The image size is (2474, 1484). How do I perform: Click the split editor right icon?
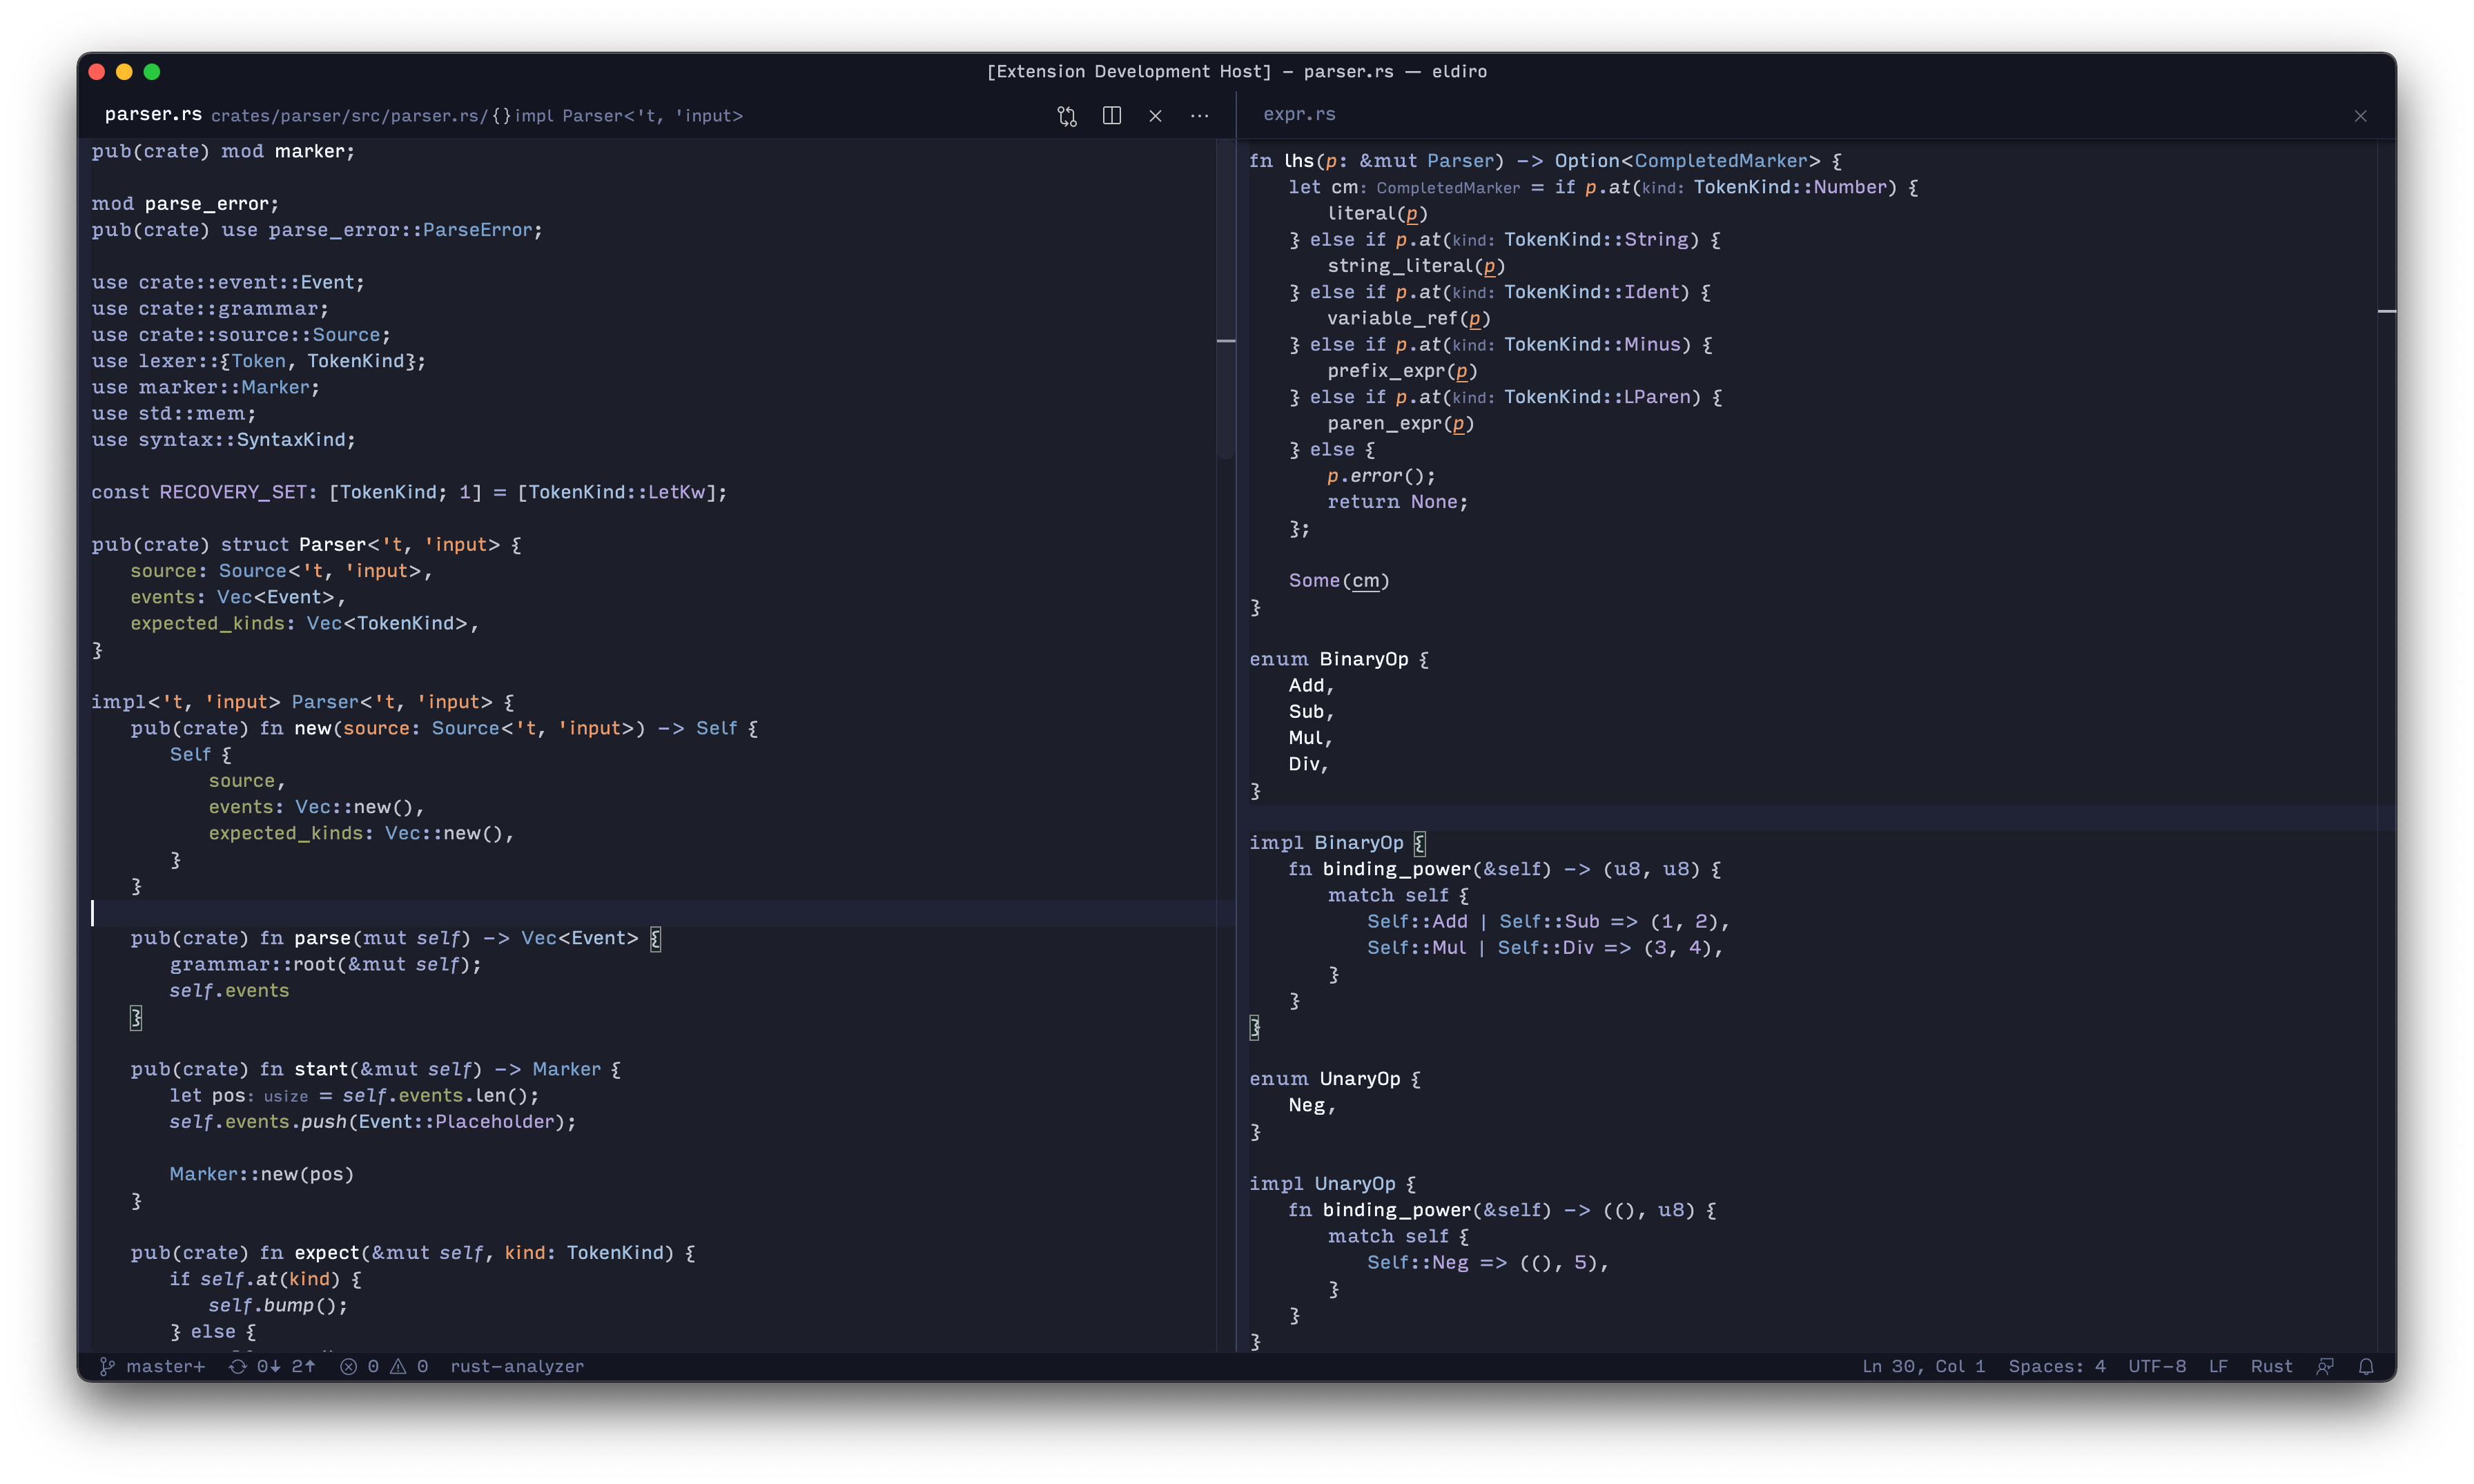[x=1111, y=116]
